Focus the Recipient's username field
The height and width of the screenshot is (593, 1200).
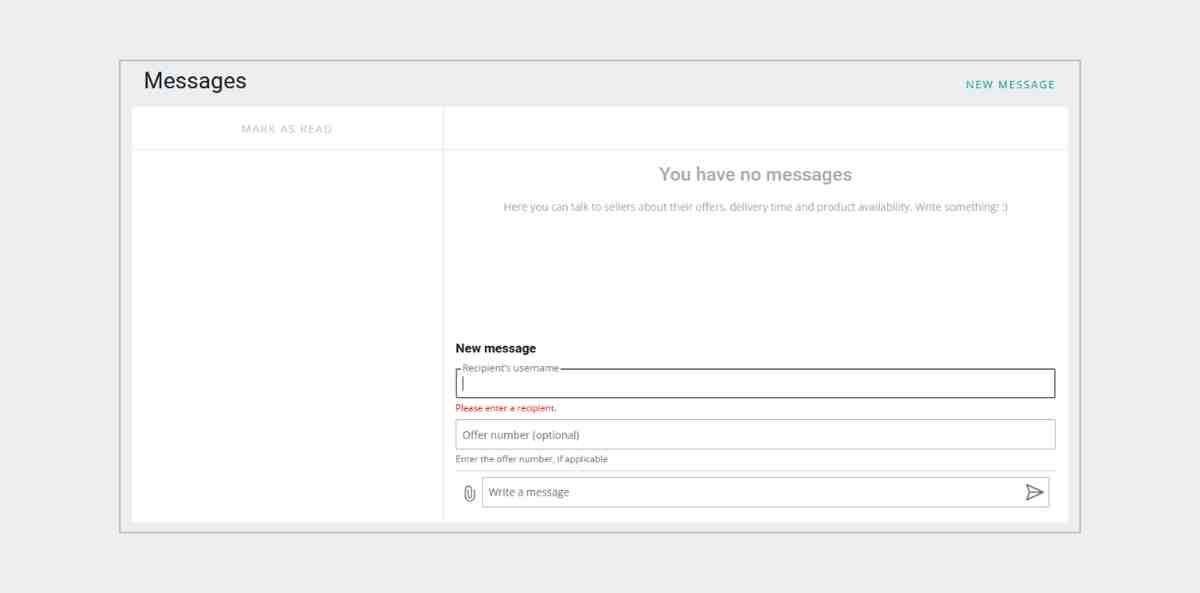click(x=755, y=383)
